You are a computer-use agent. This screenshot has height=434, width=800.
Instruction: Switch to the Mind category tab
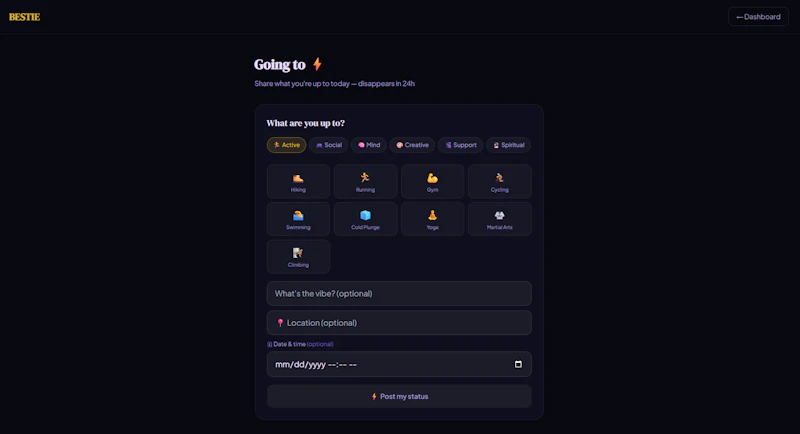point(369,145)
